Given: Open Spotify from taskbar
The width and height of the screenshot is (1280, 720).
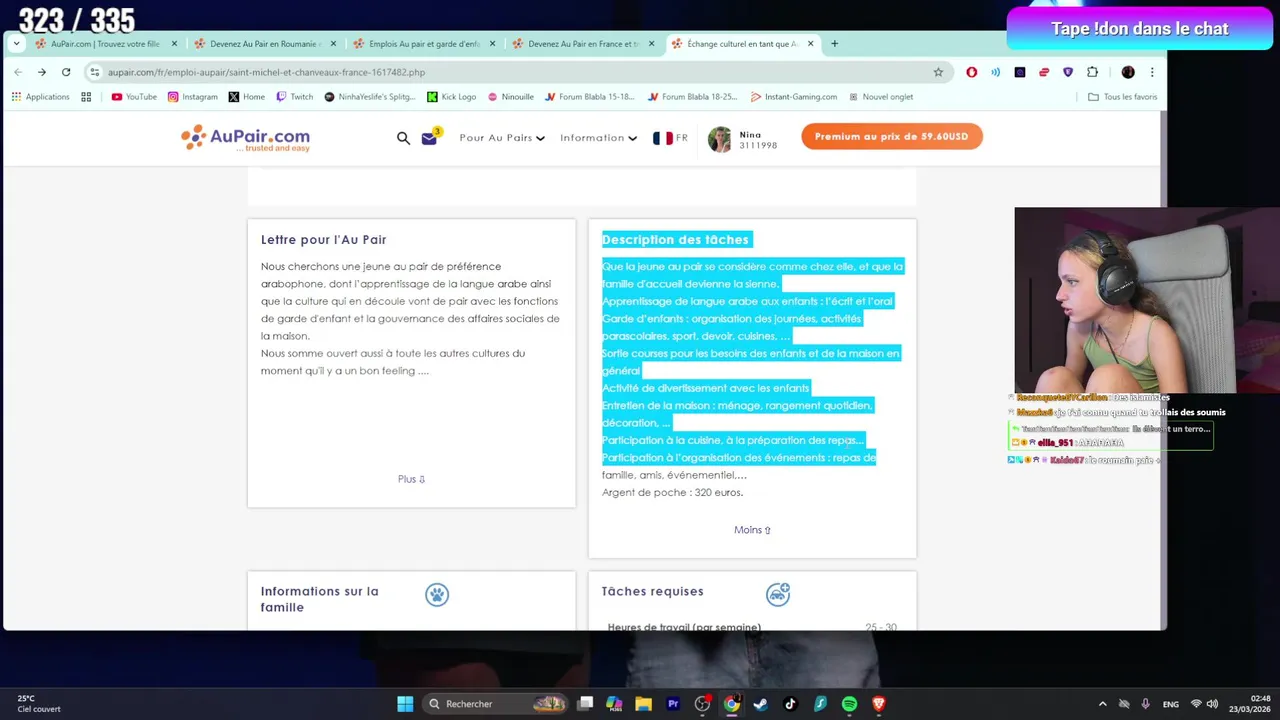Looking at the screenshot, I should 849,704.
